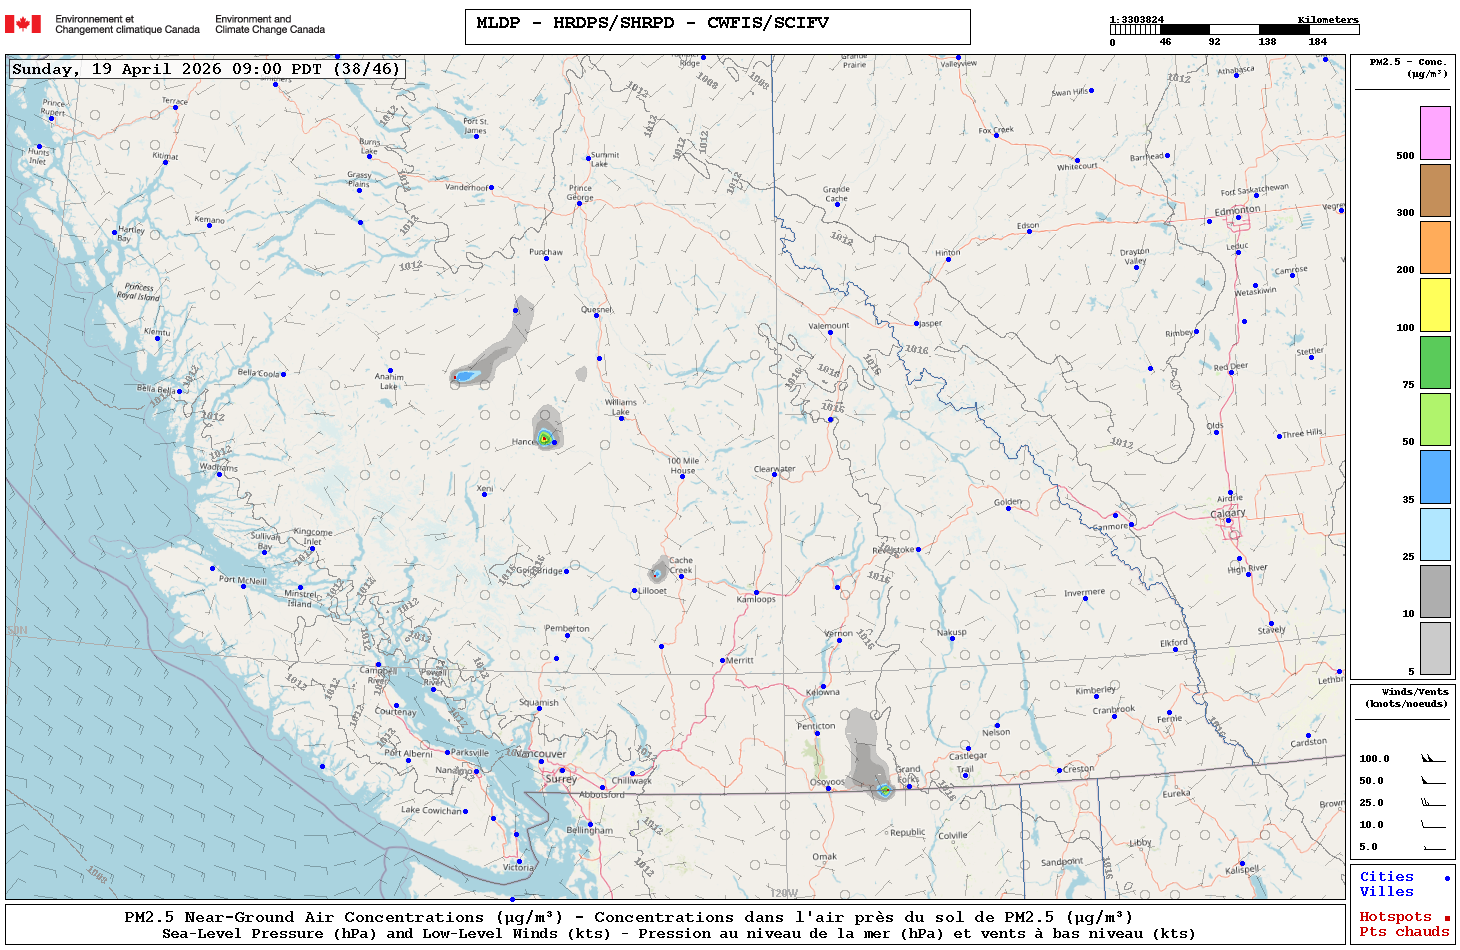Click the kilometers scale bar
Image resolution: width=1460 pixels, height=950 pixels.
1234,30
